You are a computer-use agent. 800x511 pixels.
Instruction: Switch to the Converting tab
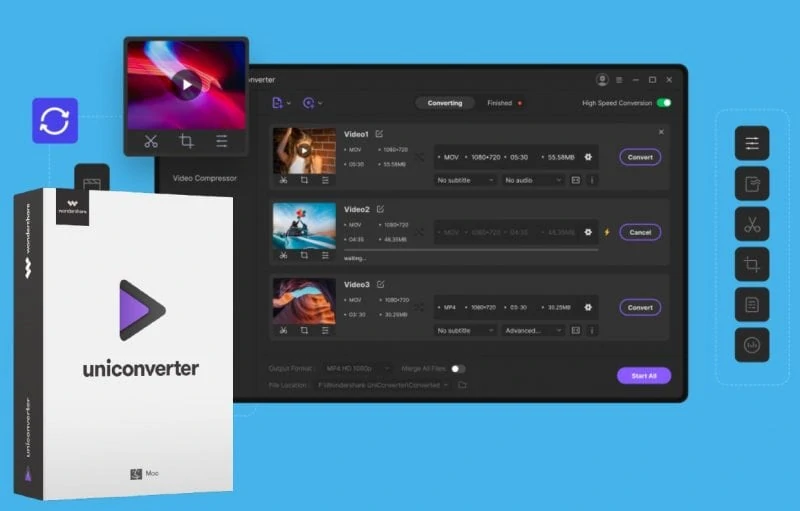click(445, 103)
